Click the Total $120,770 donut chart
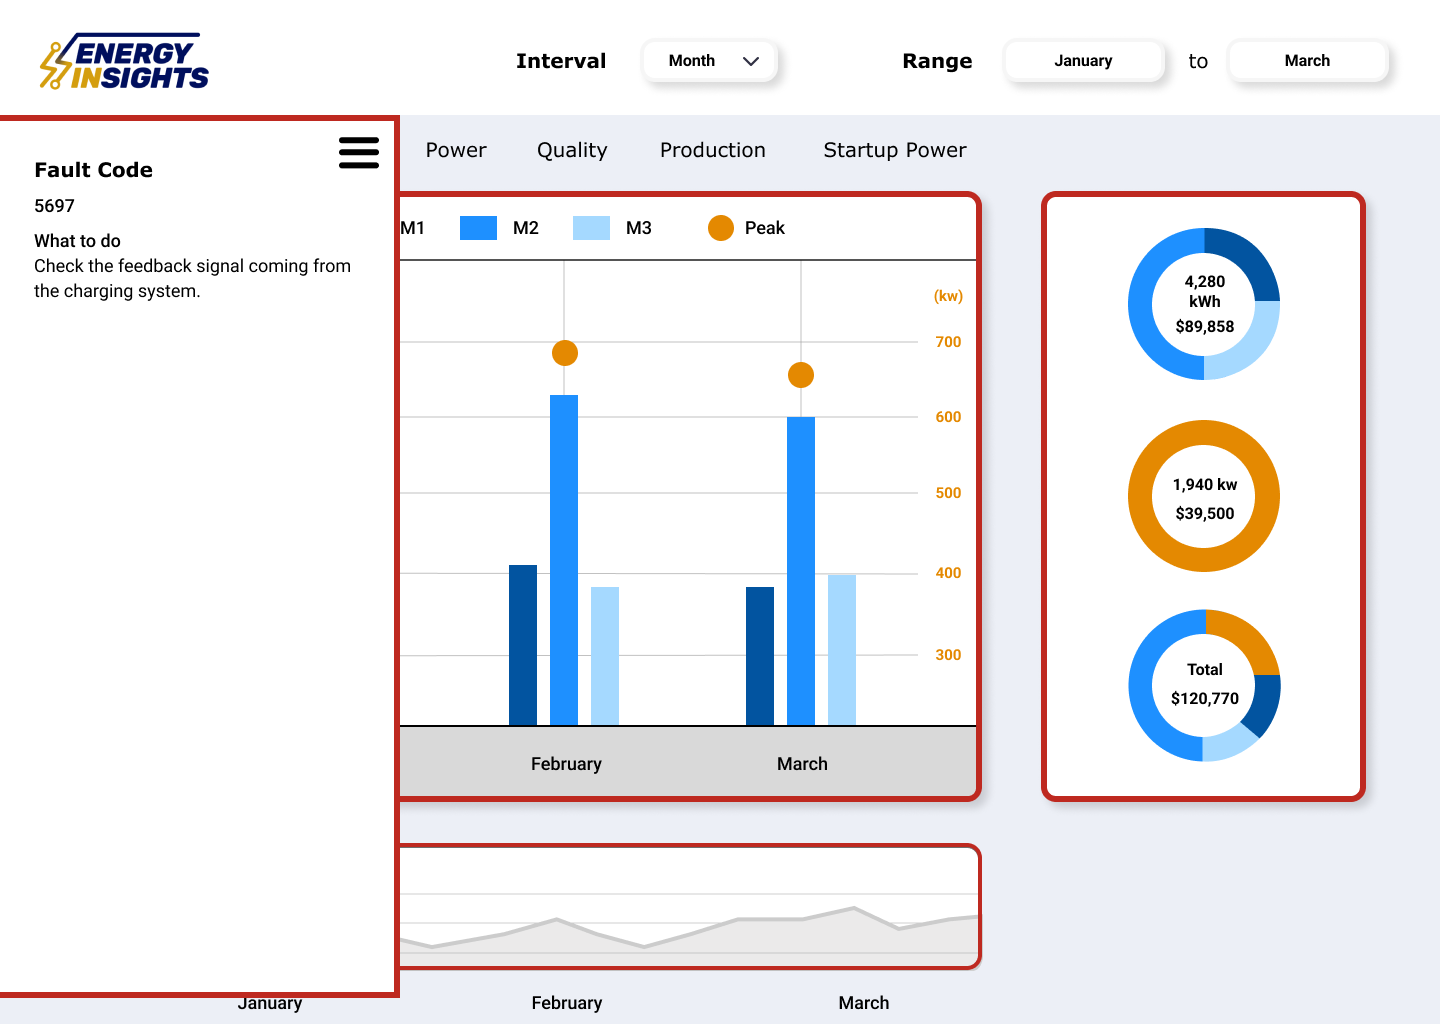The width and height of the screenshot is (1440, 1024). click(1204, 685)
